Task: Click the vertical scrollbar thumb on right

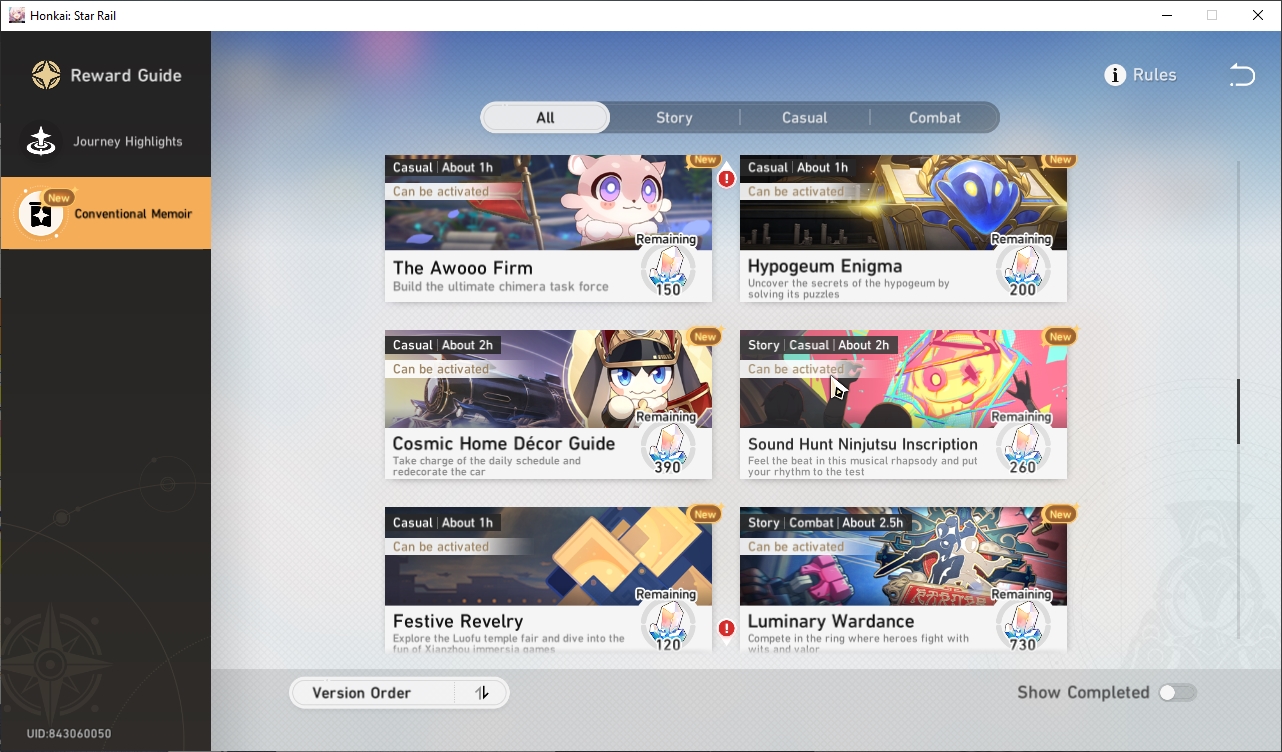Action: pyautogui.click(x=1238, y=411)
